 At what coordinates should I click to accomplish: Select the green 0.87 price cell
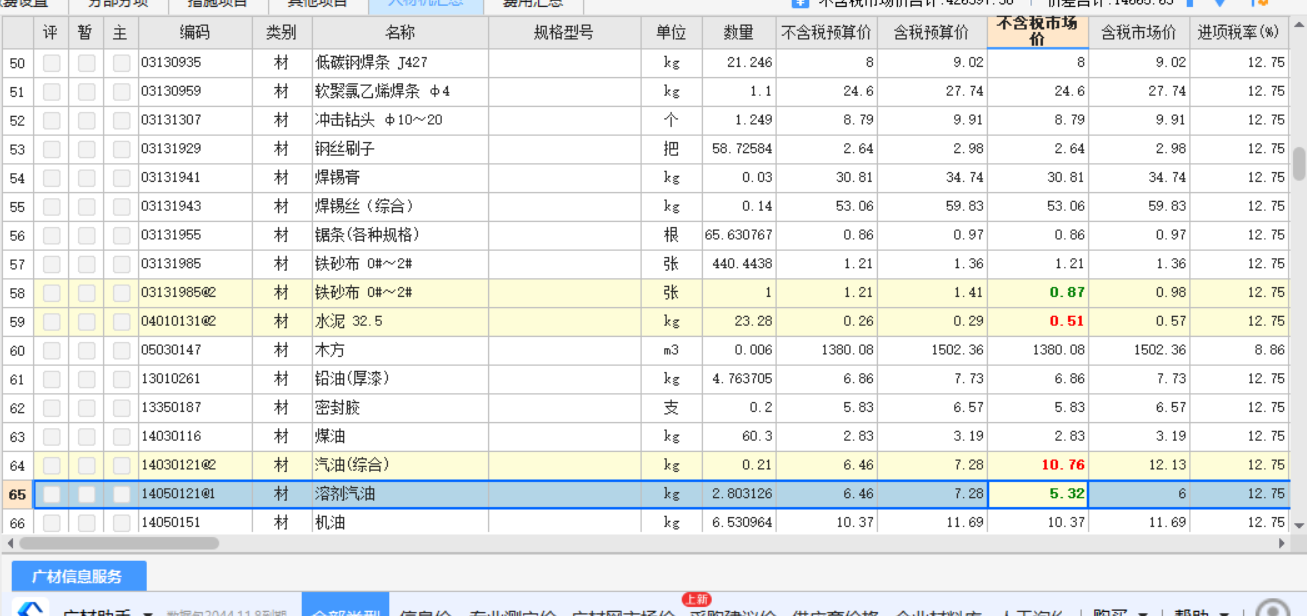[x=1037, y=293]
